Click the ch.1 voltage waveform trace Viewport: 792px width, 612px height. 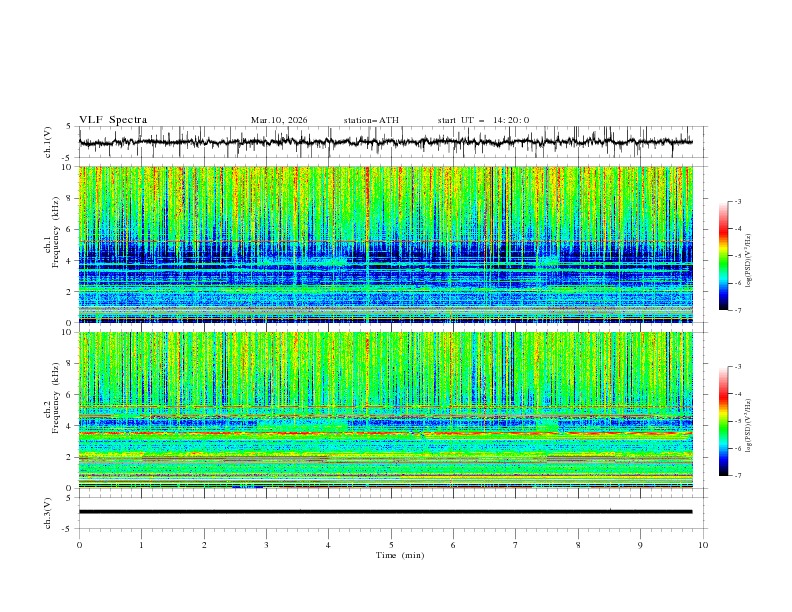[385, 142]
